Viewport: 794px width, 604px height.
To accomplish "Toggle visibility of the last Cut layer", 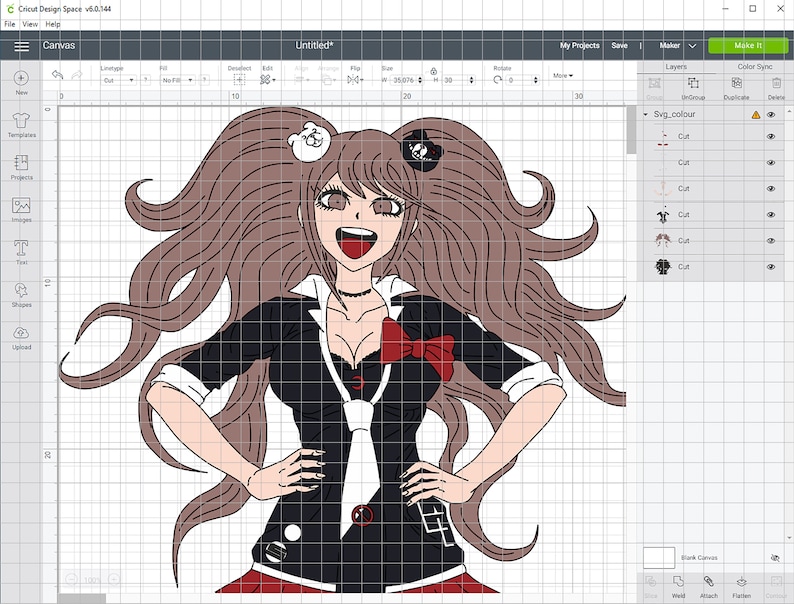I will (771, 267).
